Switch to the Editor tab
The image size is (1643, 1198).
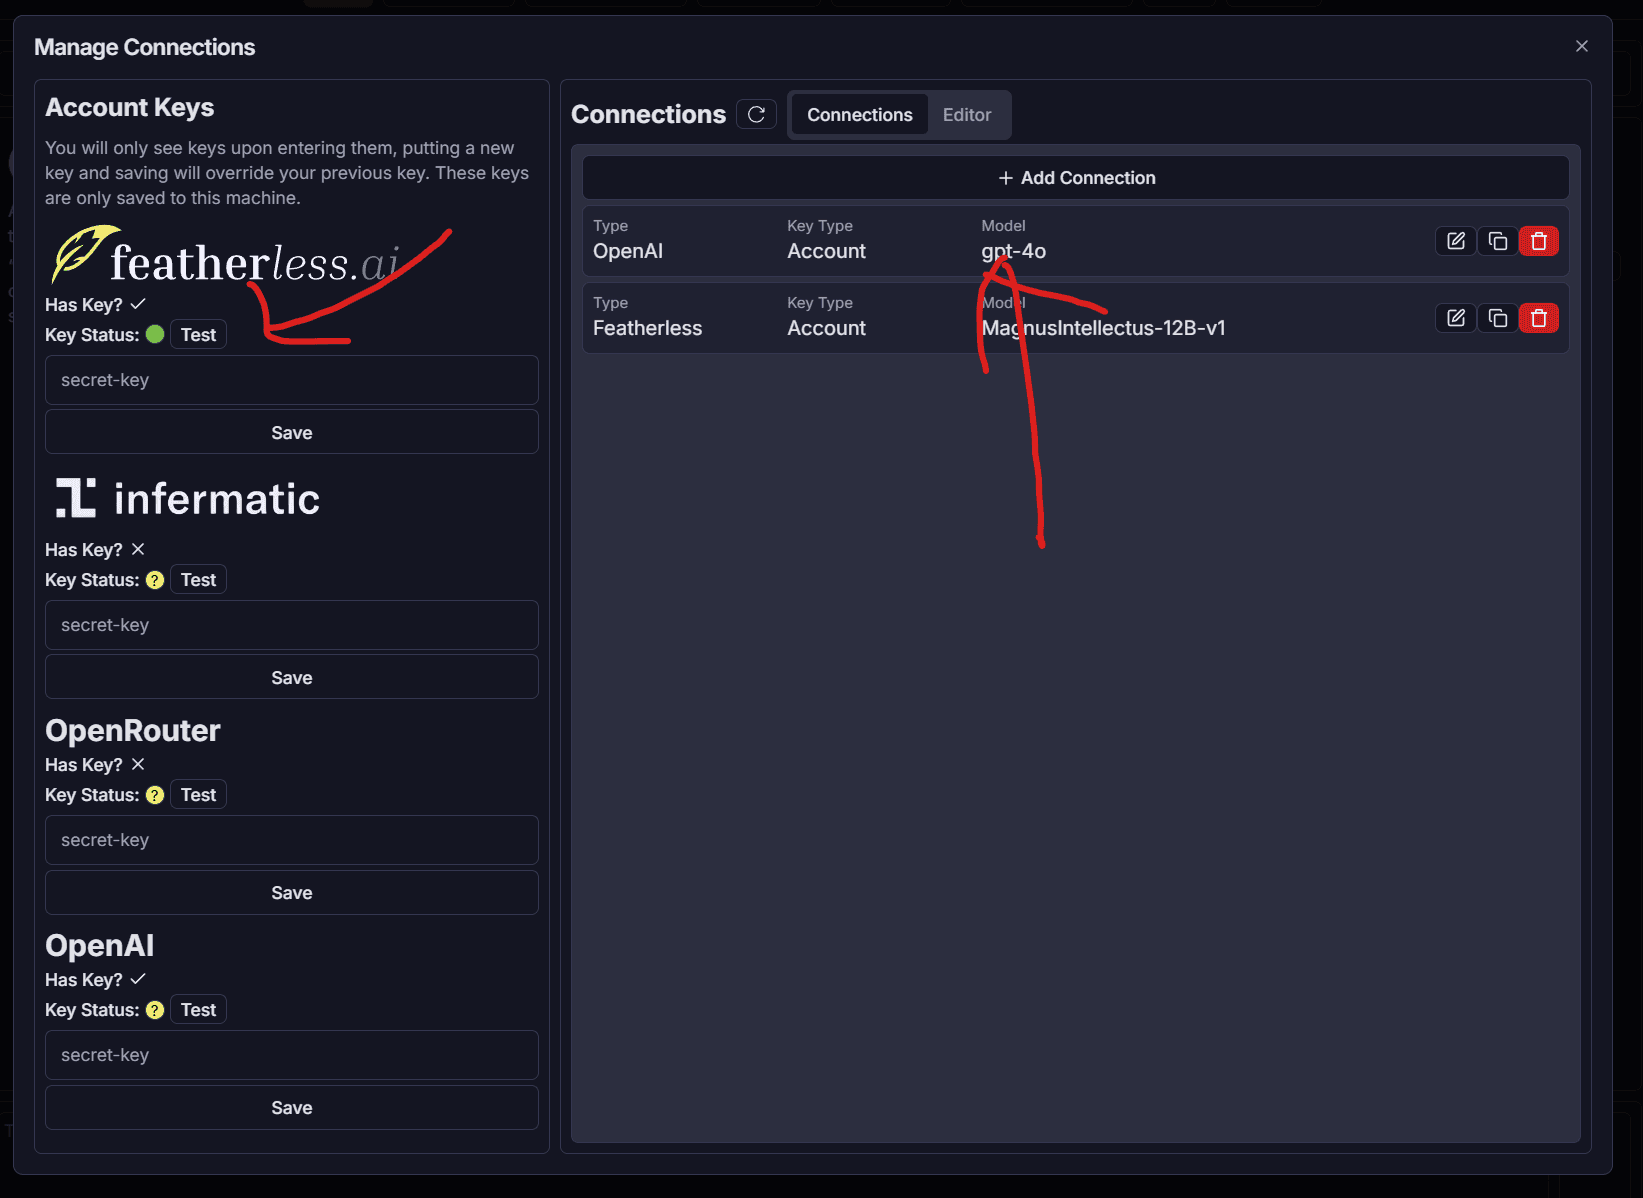[967, 115]
